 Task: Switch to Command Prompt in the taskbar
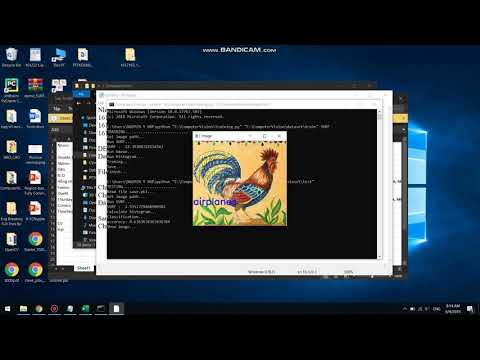pos(101,309)
